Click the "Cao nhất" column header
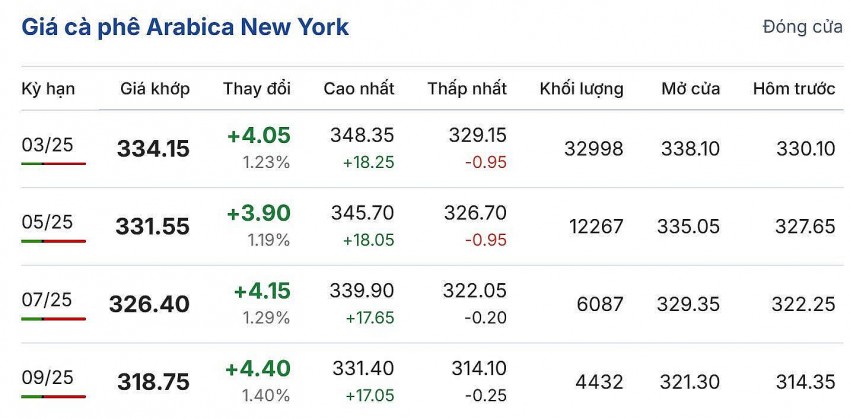The width and height of the screenshot is (850, 419). point(359,89)
